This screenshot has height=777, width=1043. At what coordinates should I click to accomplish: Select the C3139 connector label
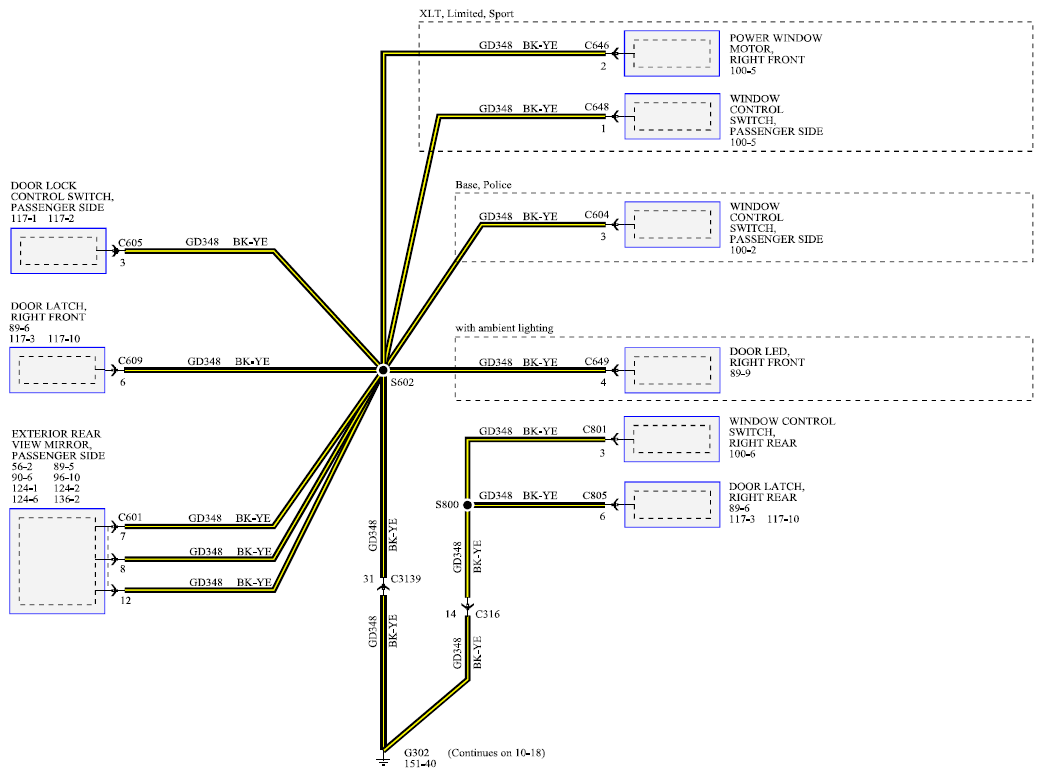click(406, 579)
